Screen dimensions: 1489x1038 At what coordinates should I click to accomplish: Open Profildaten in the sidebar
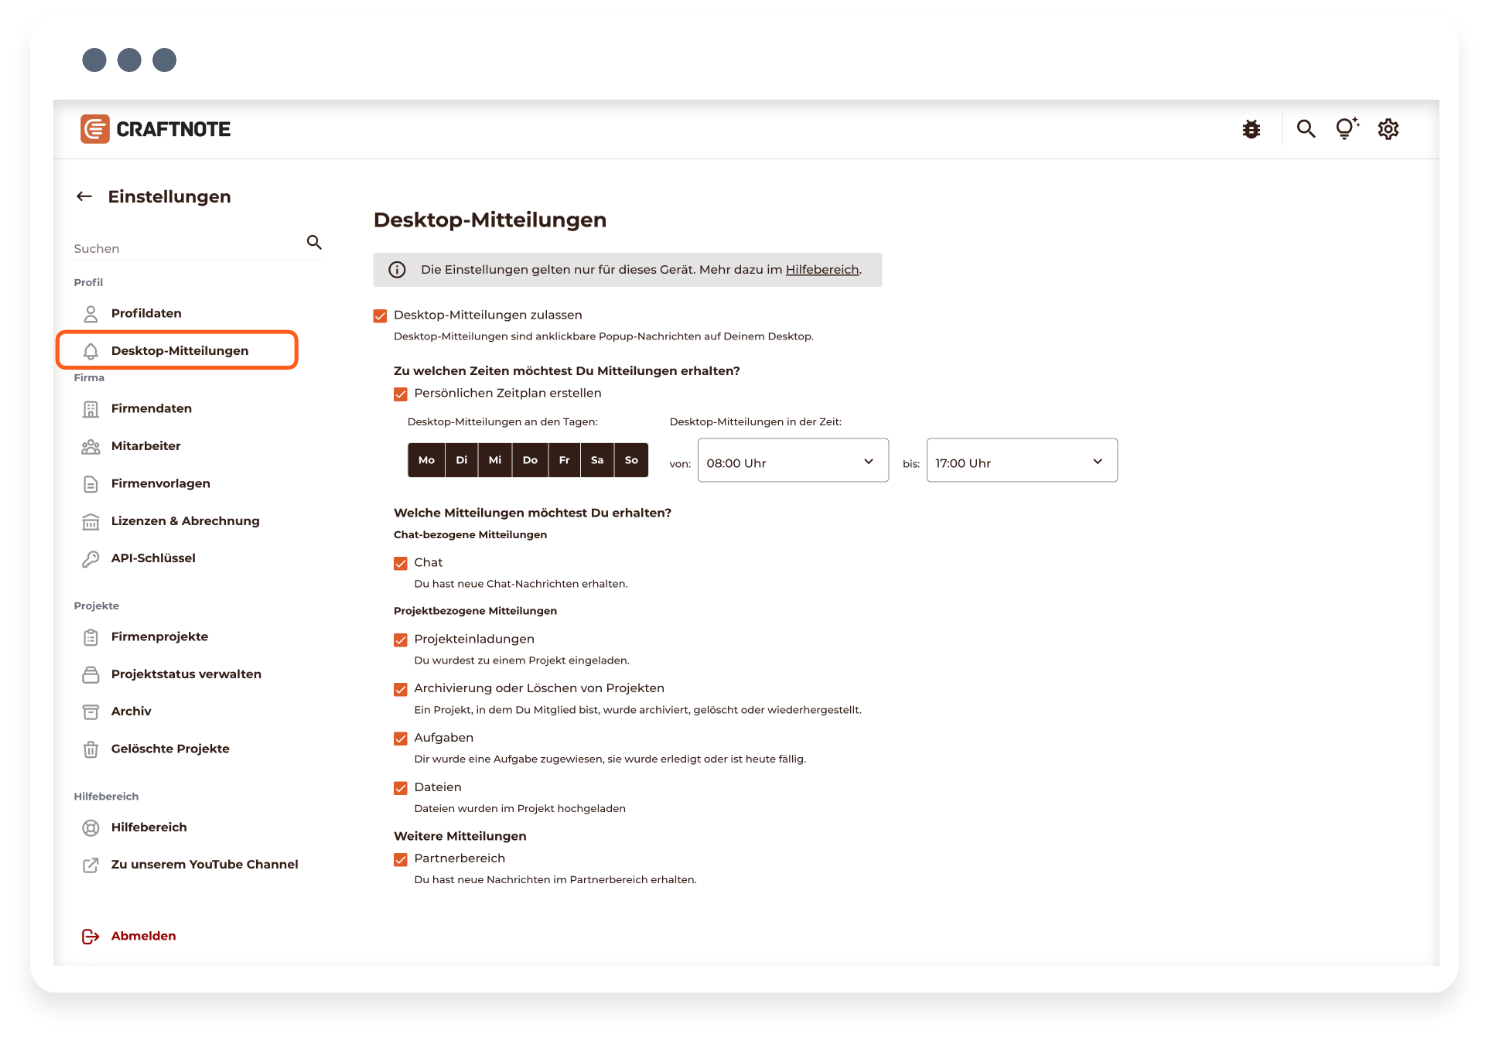coord(146,314)
